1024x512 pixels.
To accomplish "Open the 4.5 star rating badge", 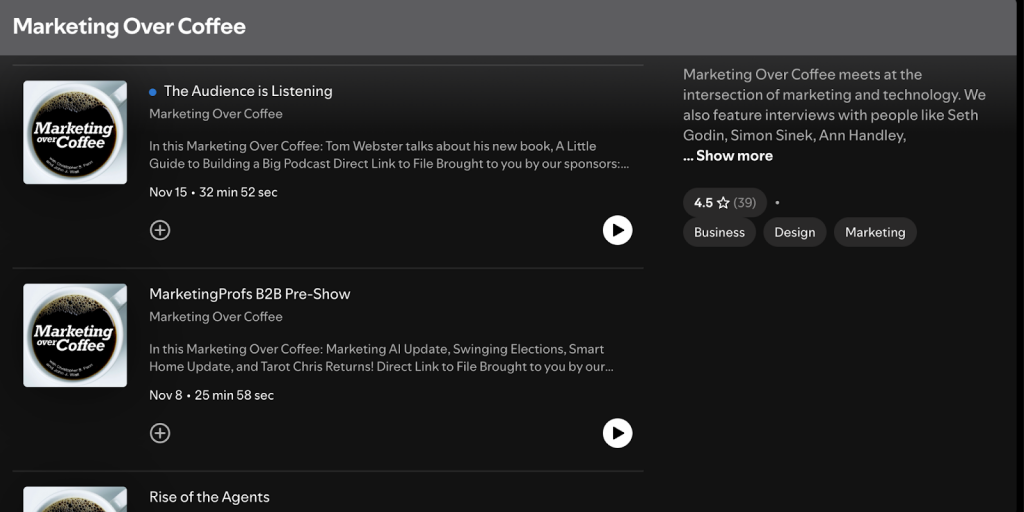I will [724, 203].
